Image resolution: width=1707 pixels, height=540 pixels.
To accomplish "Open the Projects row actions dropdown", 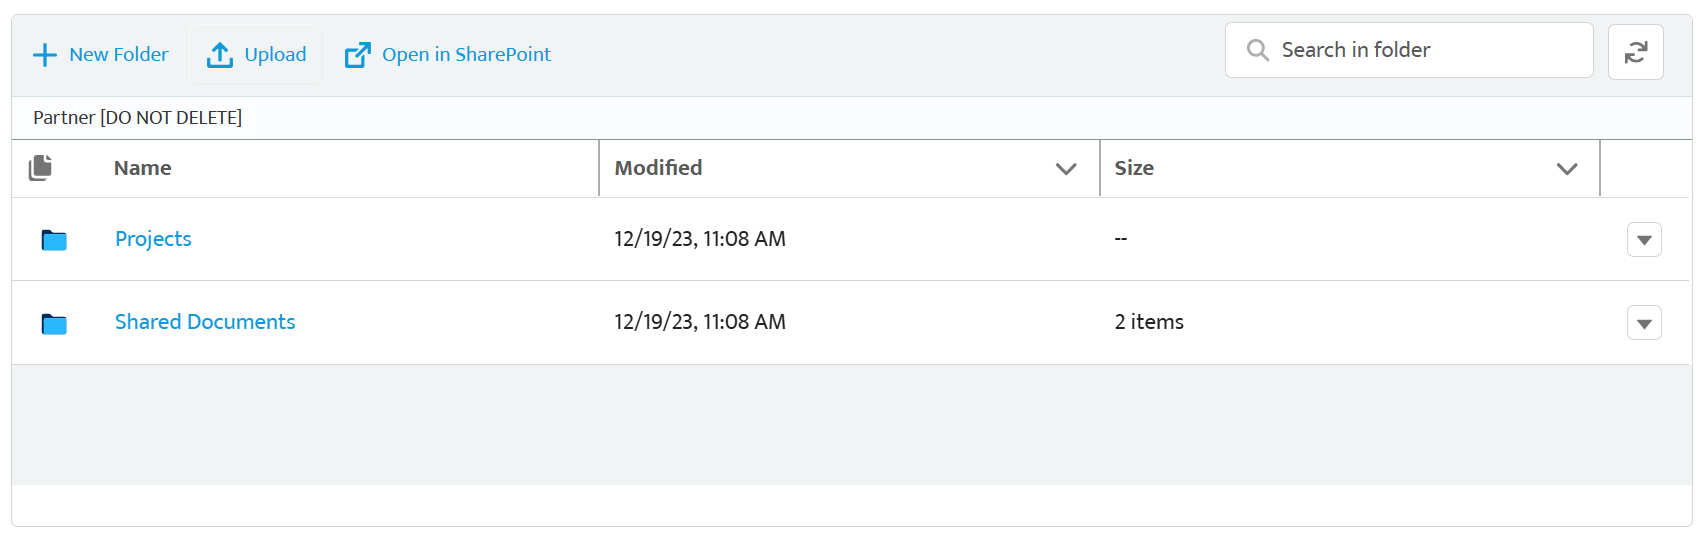I will click(x=1644, y=240).
